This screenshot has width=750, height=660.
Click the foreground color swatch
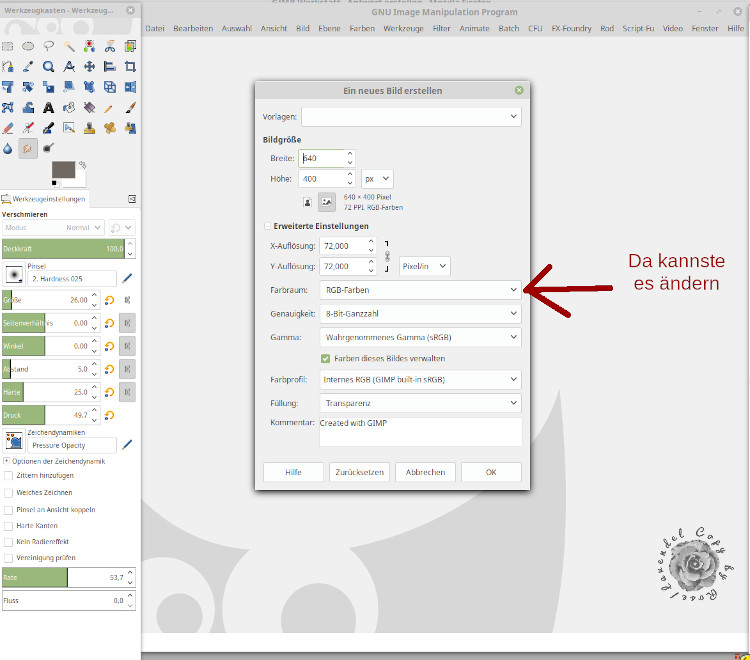tap(62, 169)
